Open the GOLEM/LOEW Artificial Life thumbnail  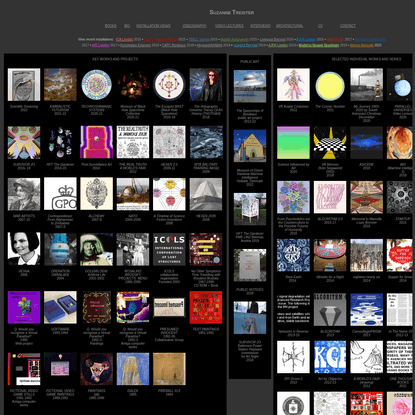click(x=97, y=249)
